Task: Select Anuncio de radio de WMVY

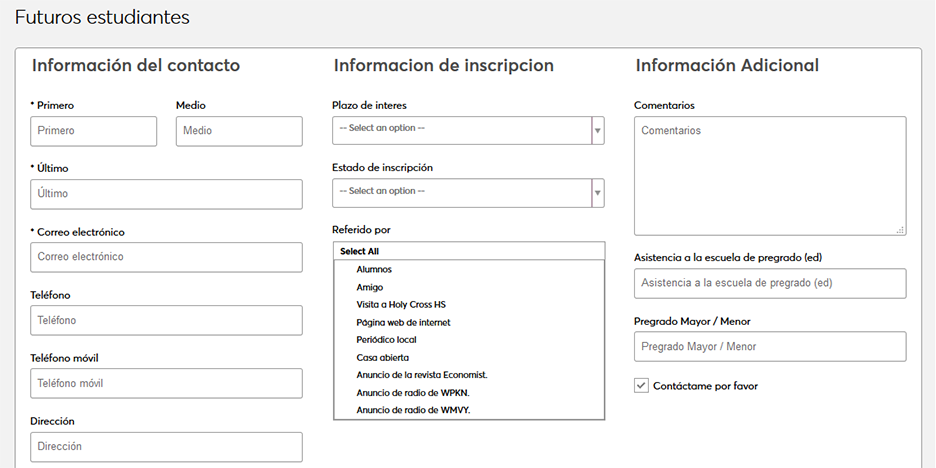Action: (x=413, y=410)
